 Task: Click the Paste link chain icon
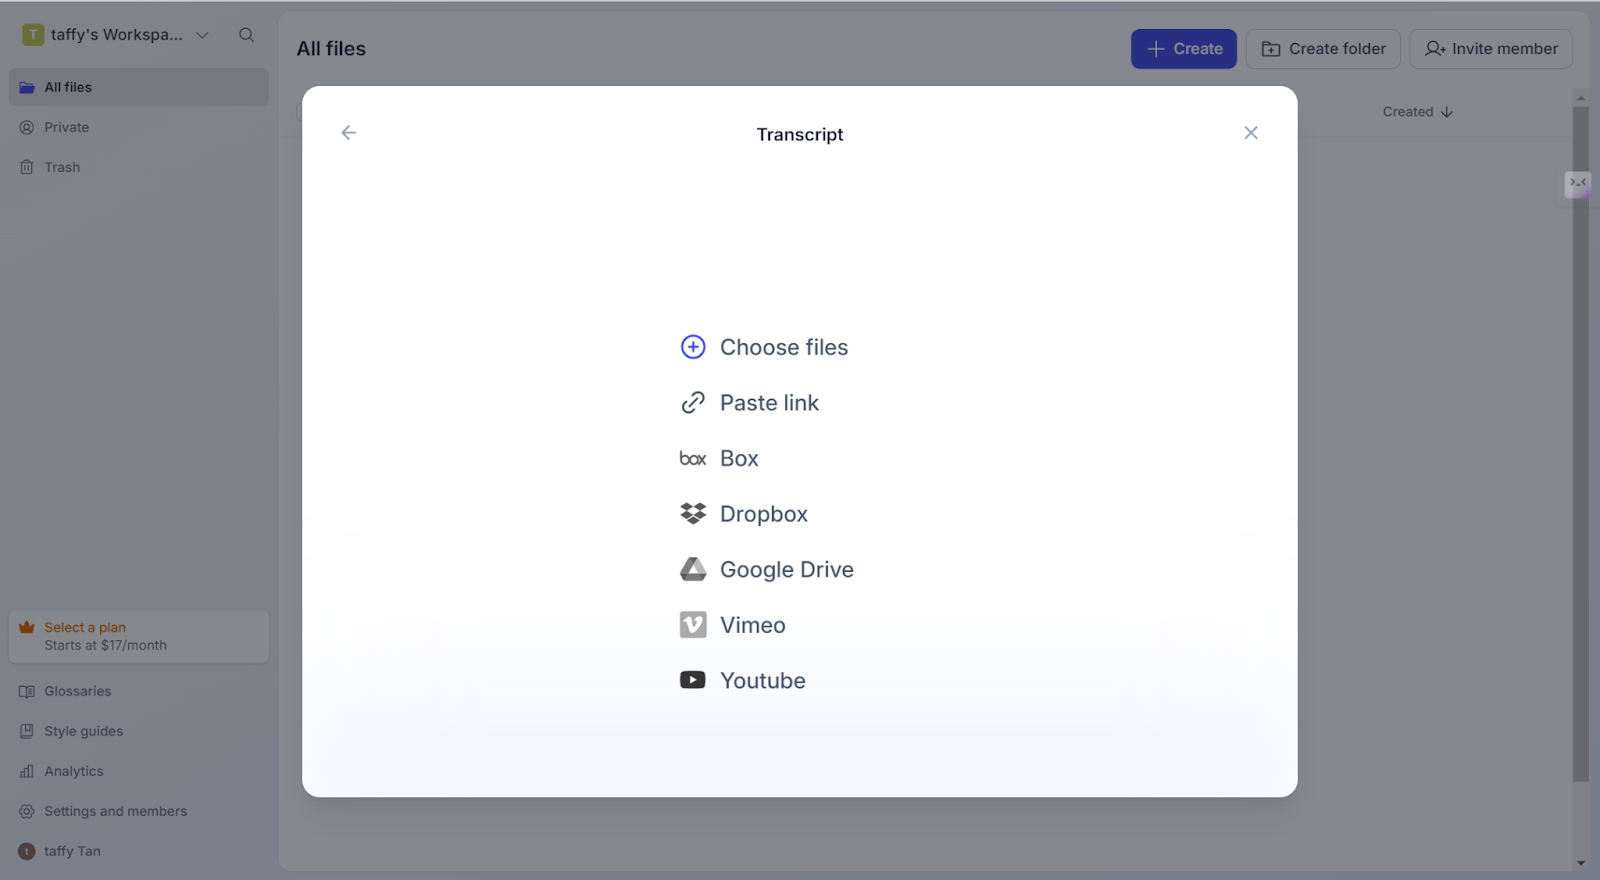point(693,403)
